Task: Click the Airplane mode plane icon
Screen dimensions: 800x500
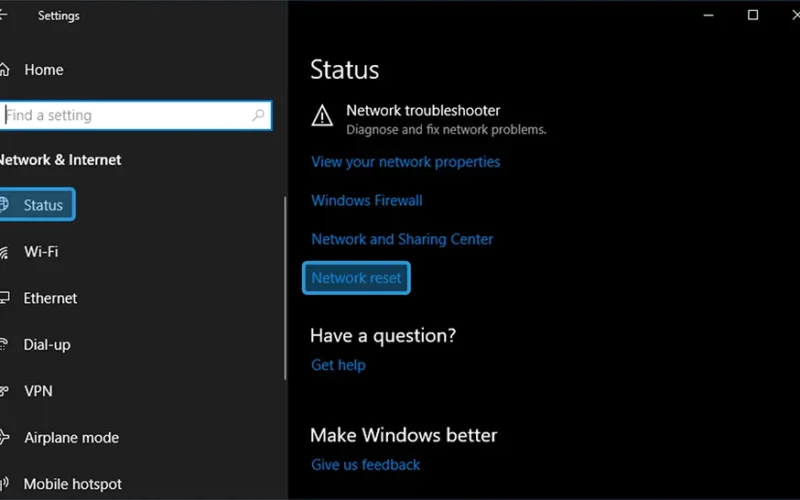Action: point(4,437)
